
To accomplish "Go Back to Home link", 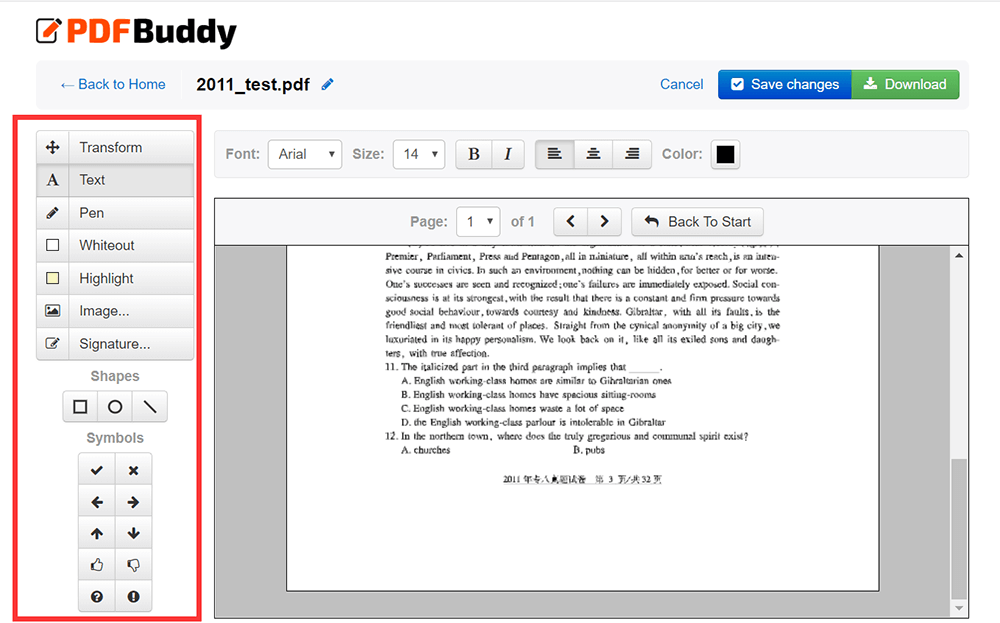I will (x=113, y=85).
